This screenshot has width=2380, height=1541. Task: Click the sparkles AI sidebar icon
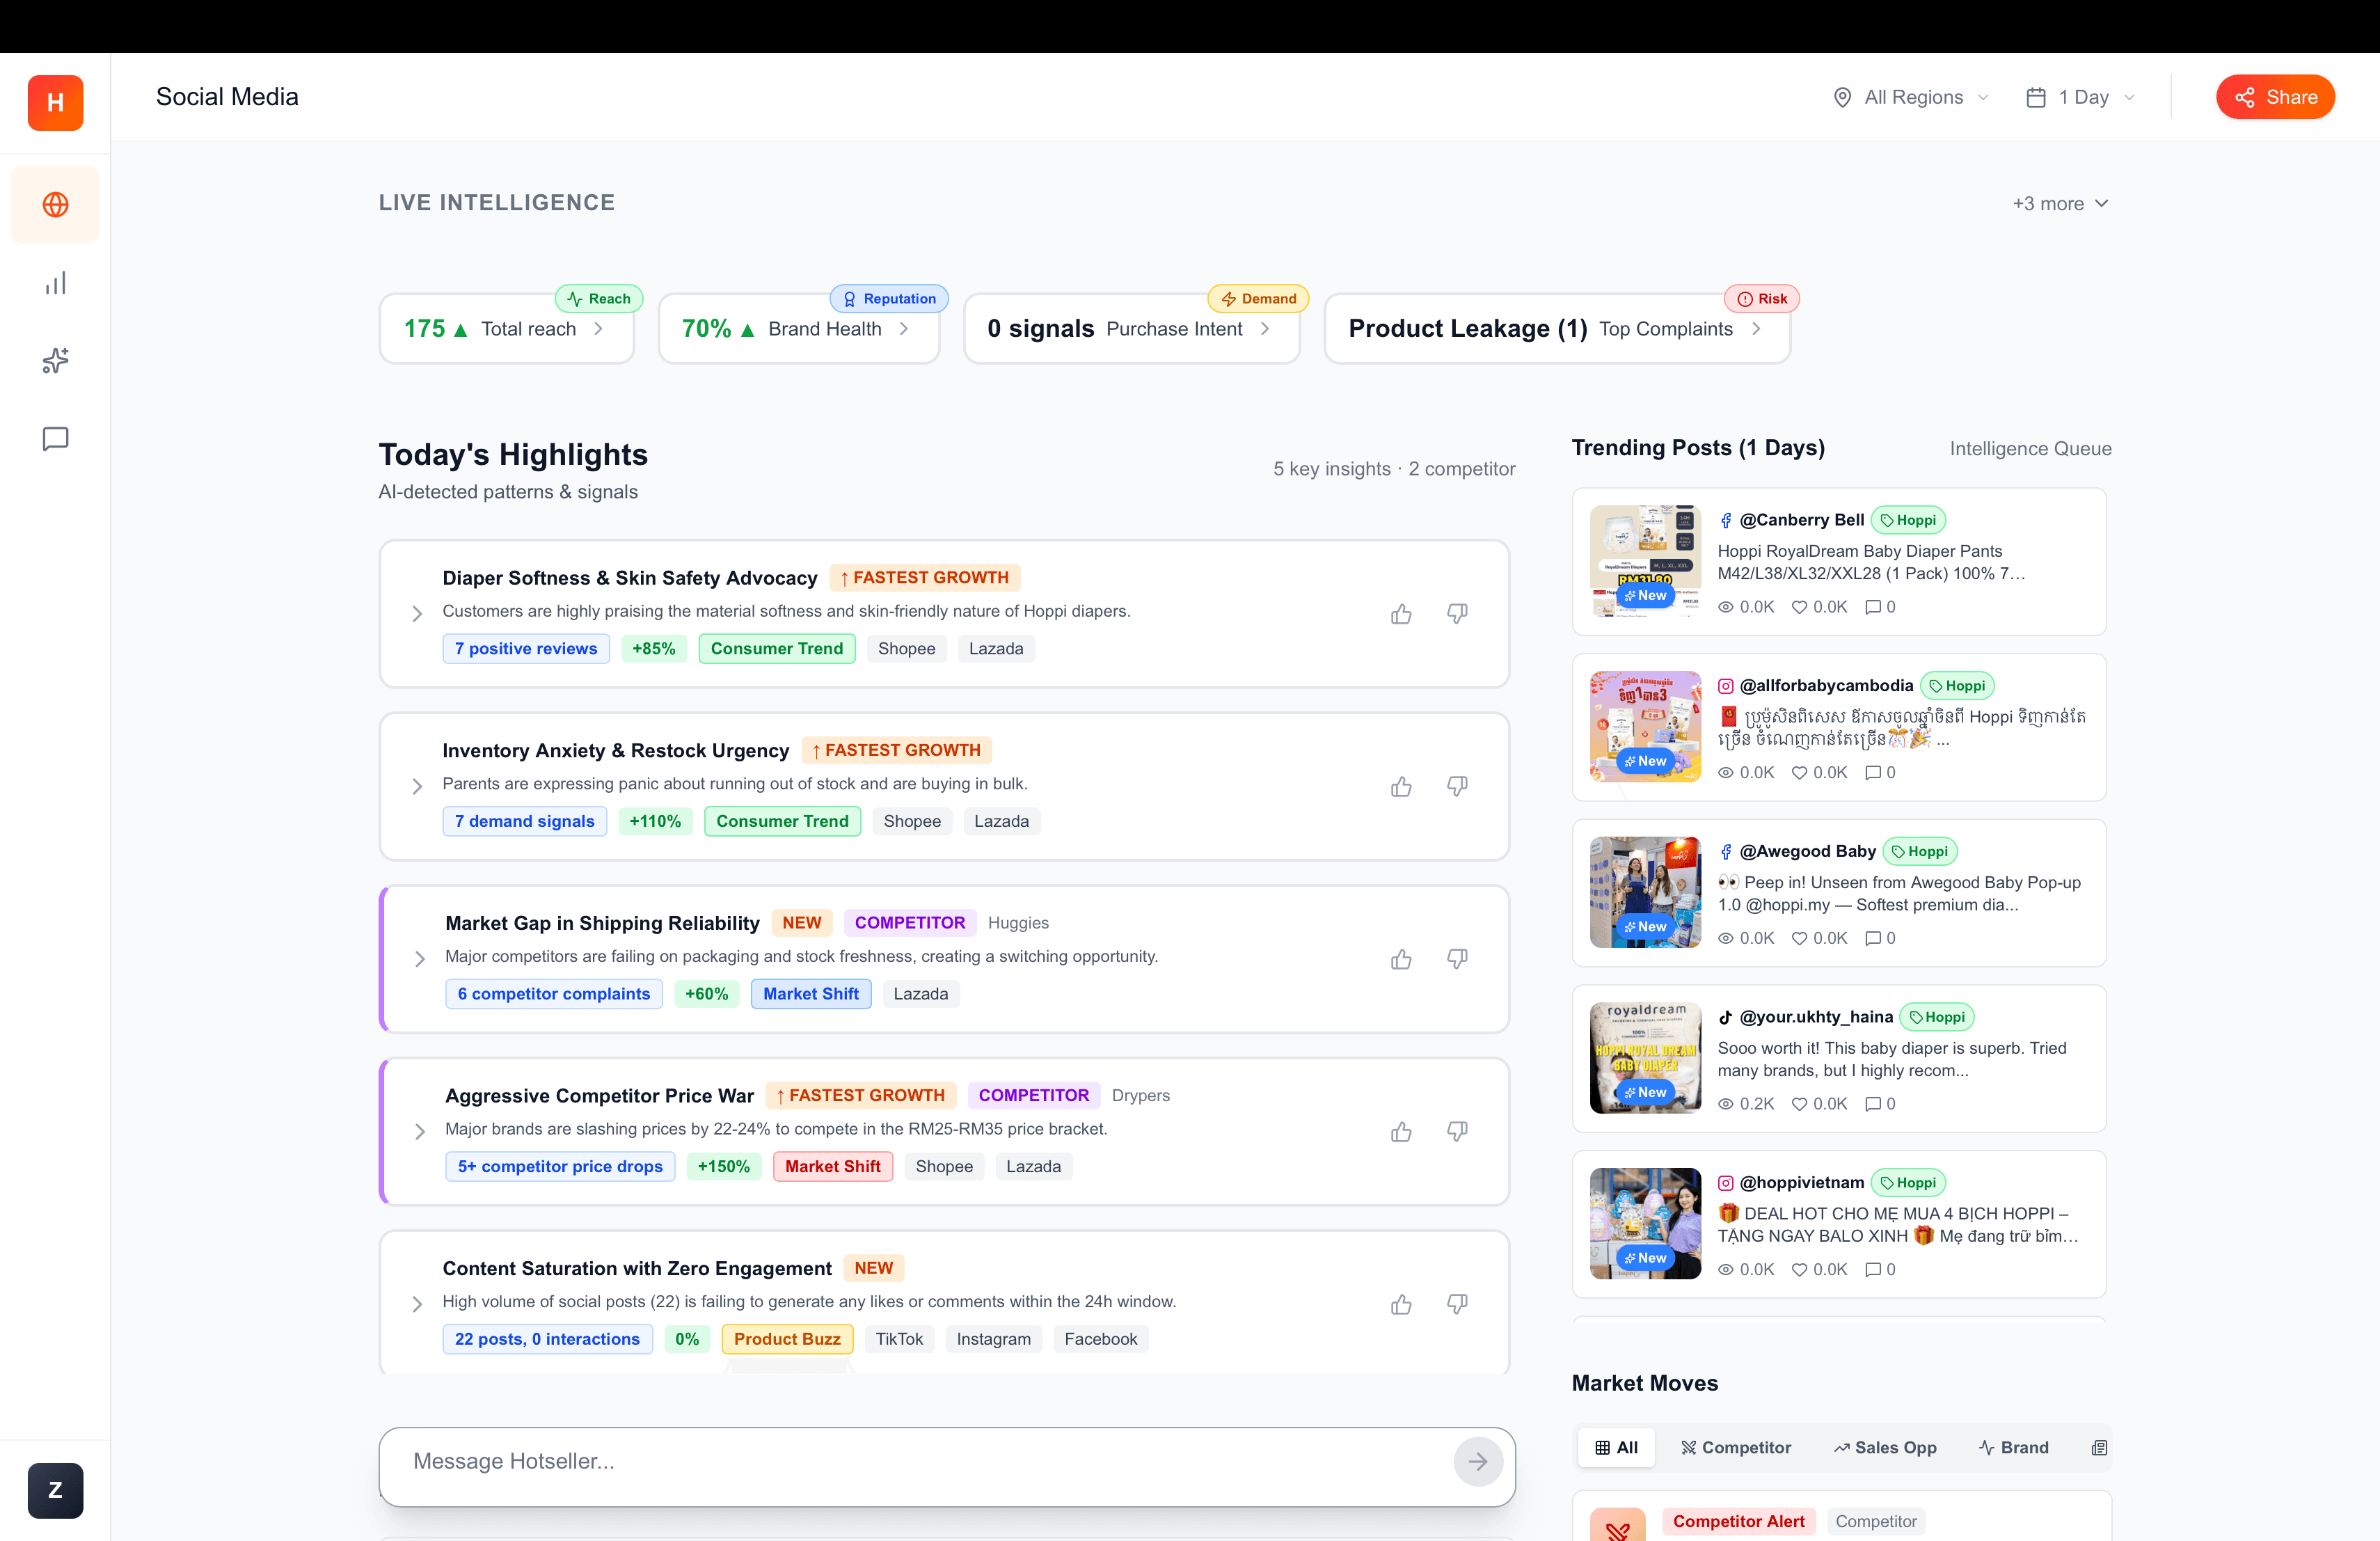click(x=55, y=361)
